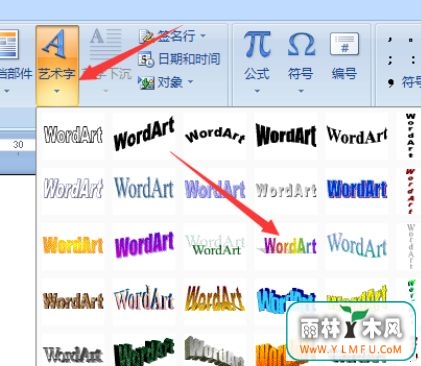The width and height of the screenshot is (421, 366).
Task: Expand the arrow under 符号 omega
Action: click(x=301, y=91)
